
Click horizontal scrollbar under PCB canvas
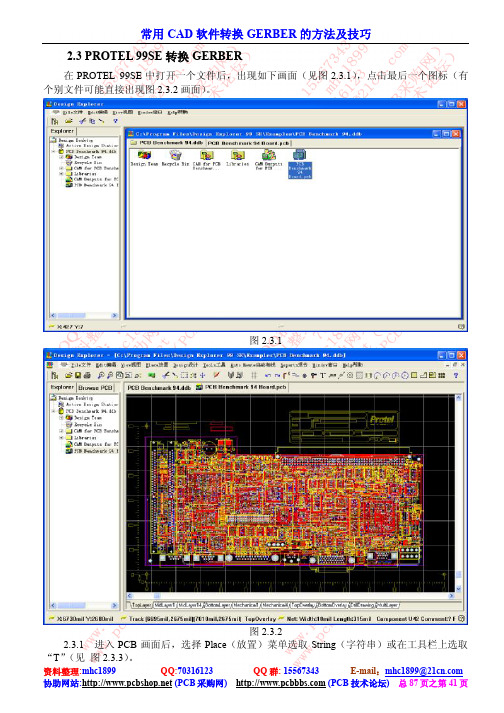[291, 596]
